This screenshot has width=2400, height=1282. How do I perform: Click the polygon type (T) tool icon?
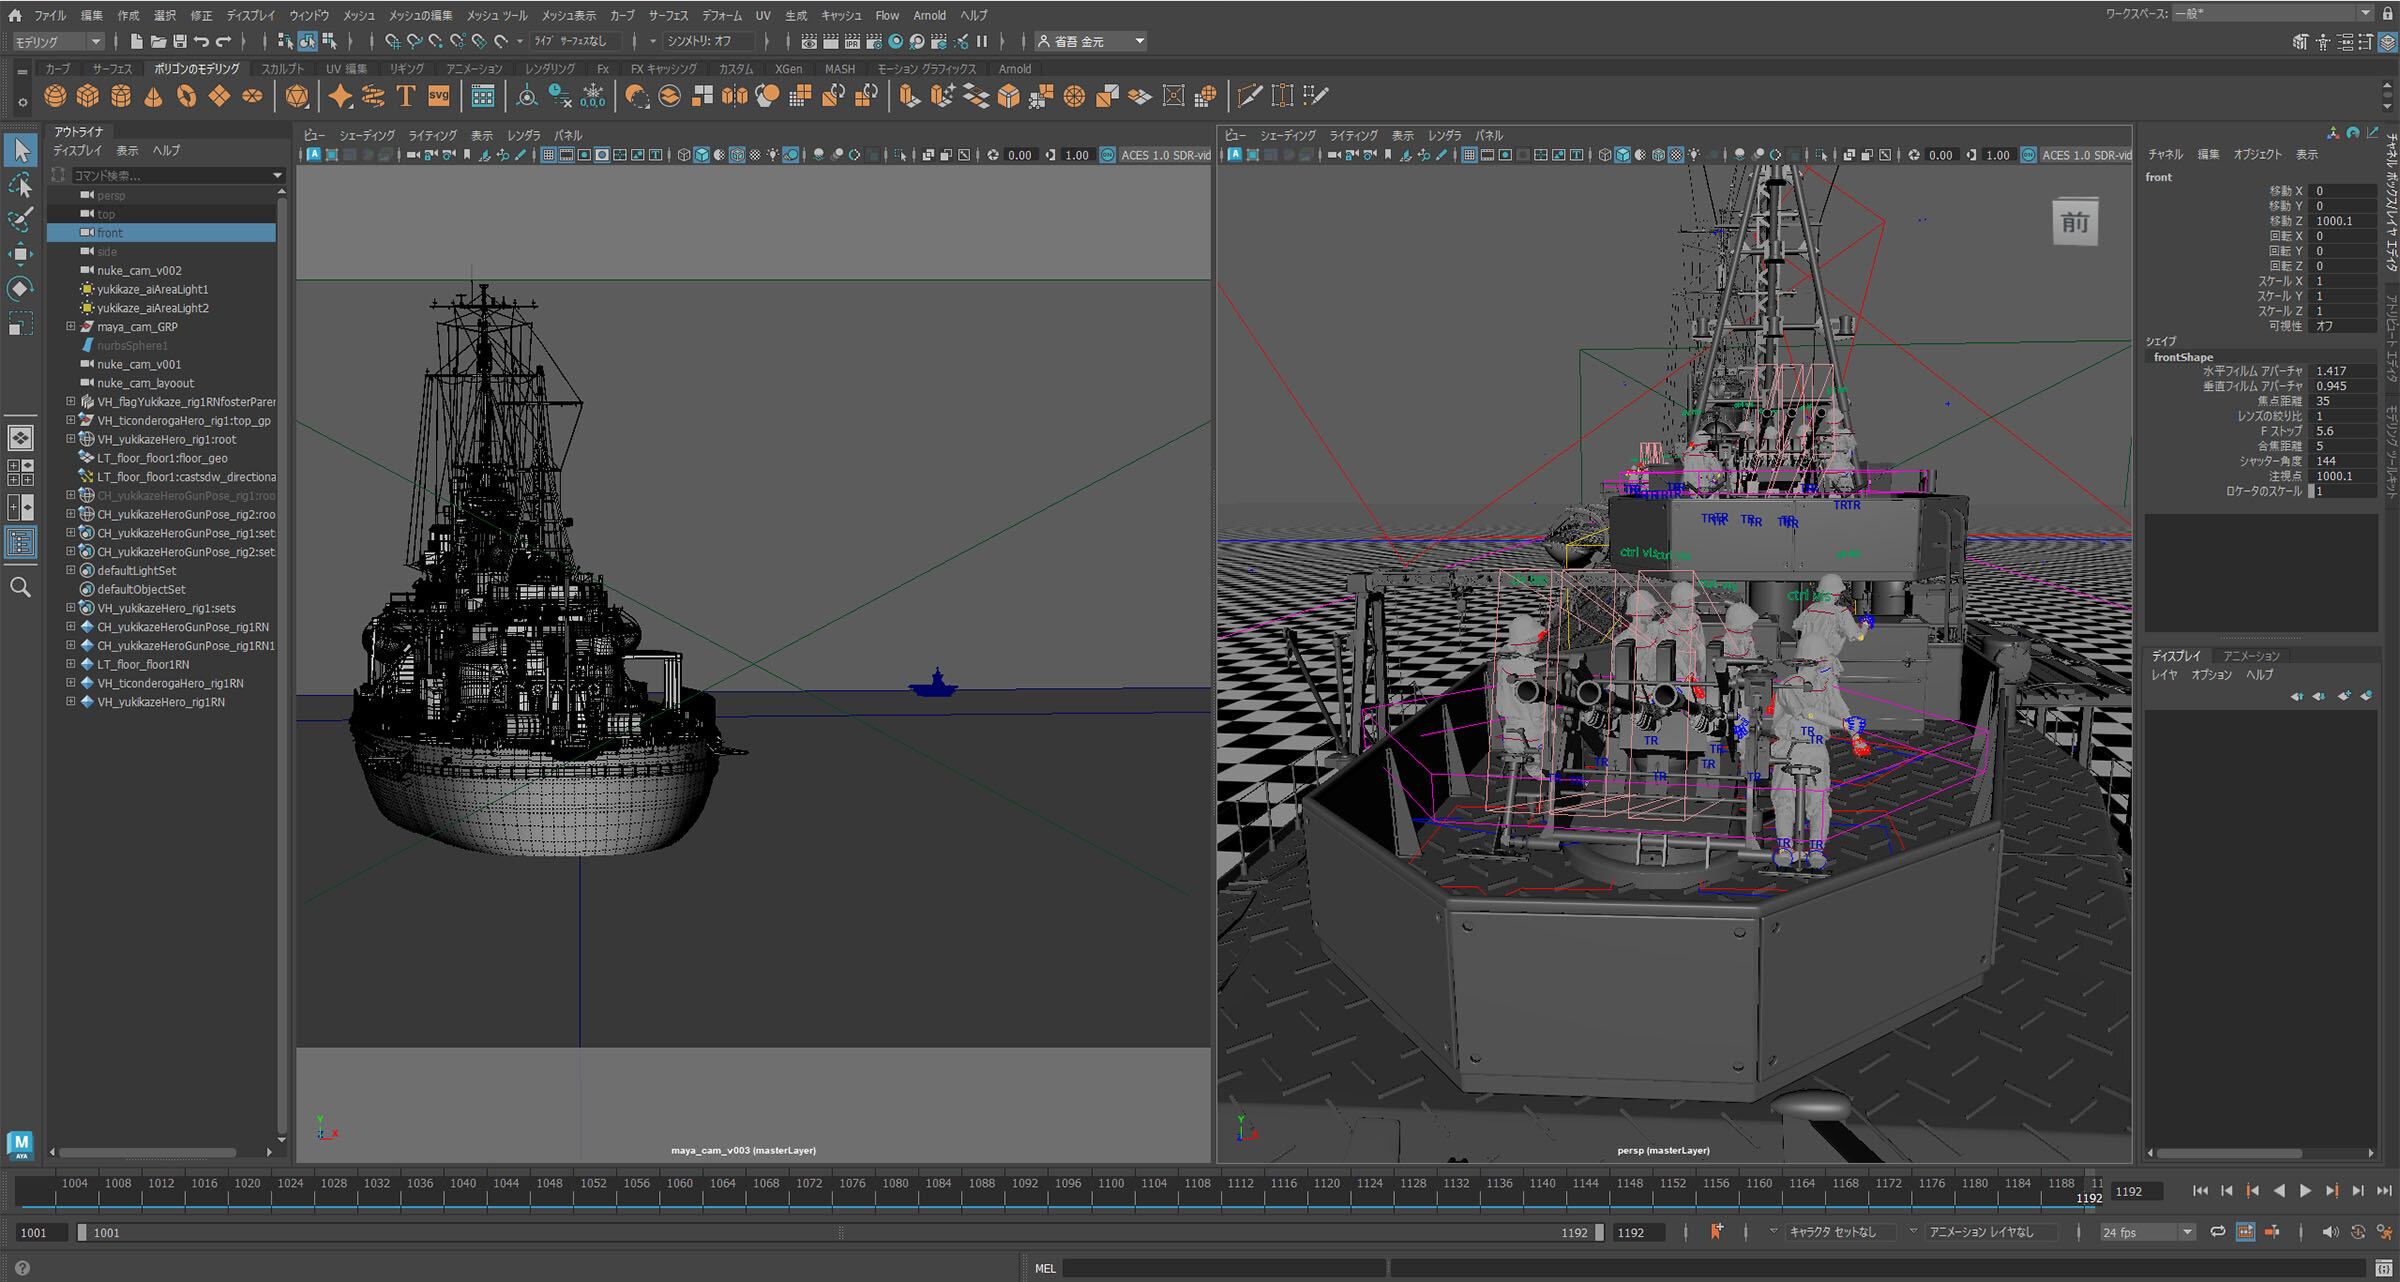(x=405, y=96)
